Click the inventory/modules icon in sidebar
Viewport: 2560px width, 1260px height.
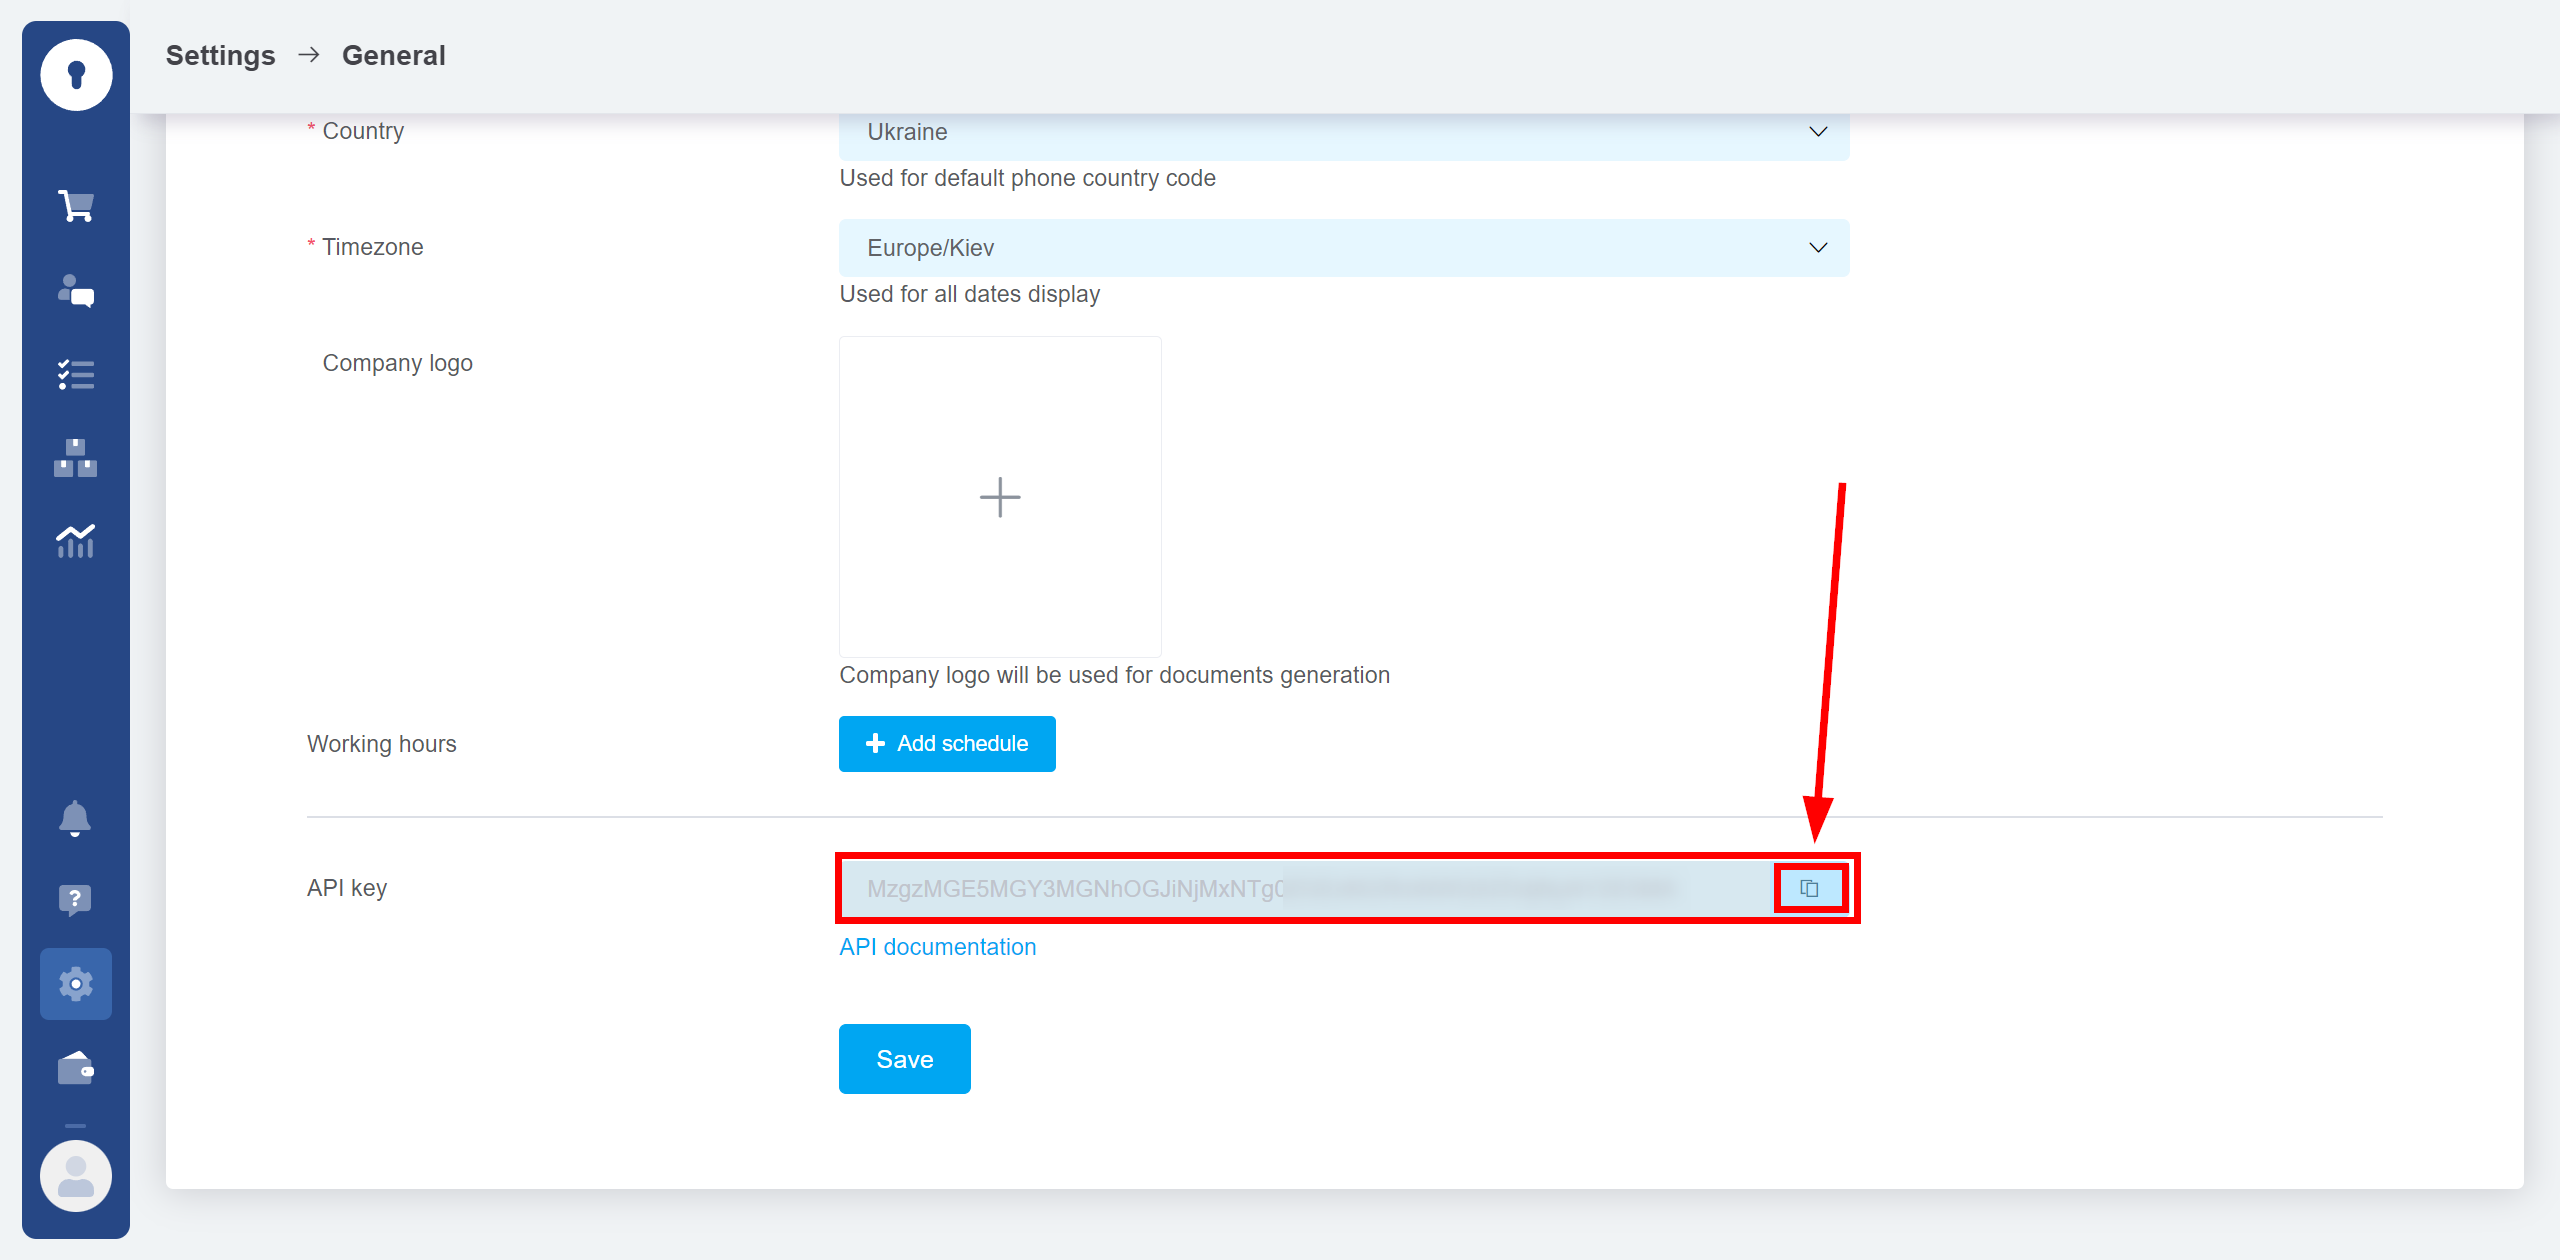point(77,459)
